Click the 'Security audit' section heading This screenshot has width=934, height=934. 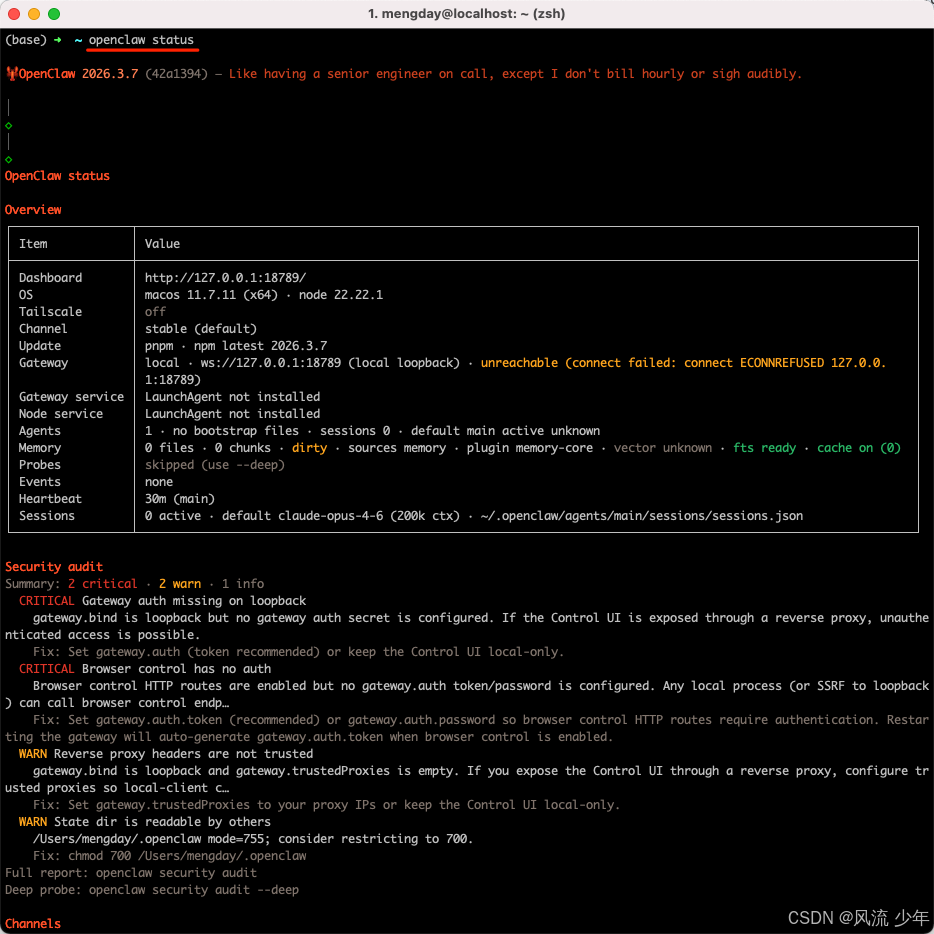(54, 567)
